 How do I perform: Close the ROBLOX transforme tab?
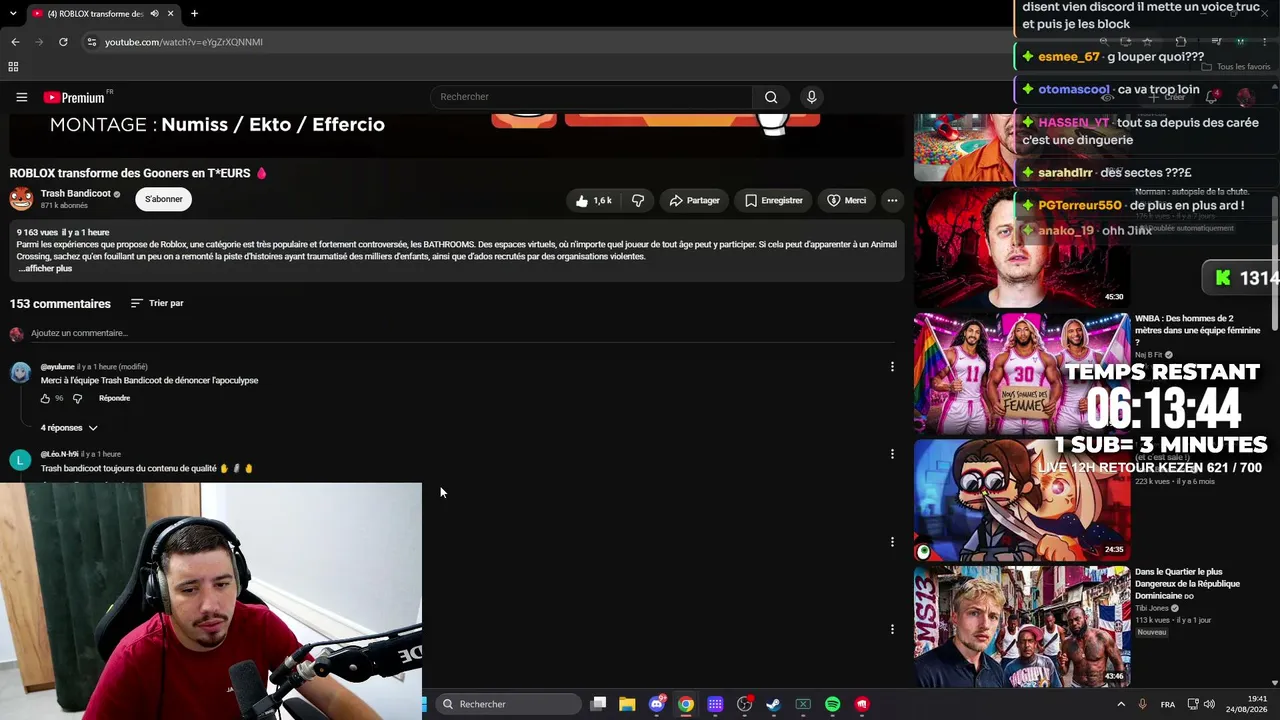click(171, 14)
